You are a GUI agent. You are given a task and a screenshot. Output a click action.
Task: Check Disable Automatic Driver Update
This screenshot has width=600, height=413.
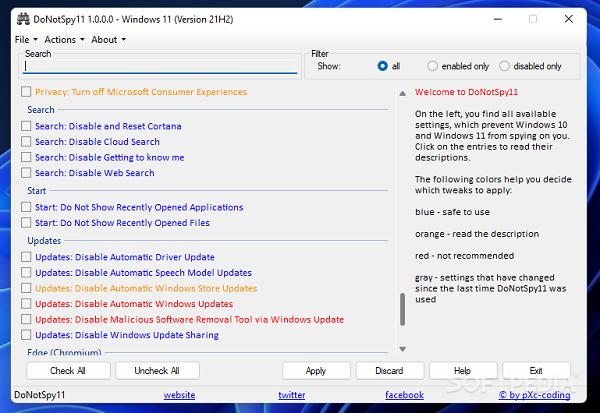pos(26,257)
